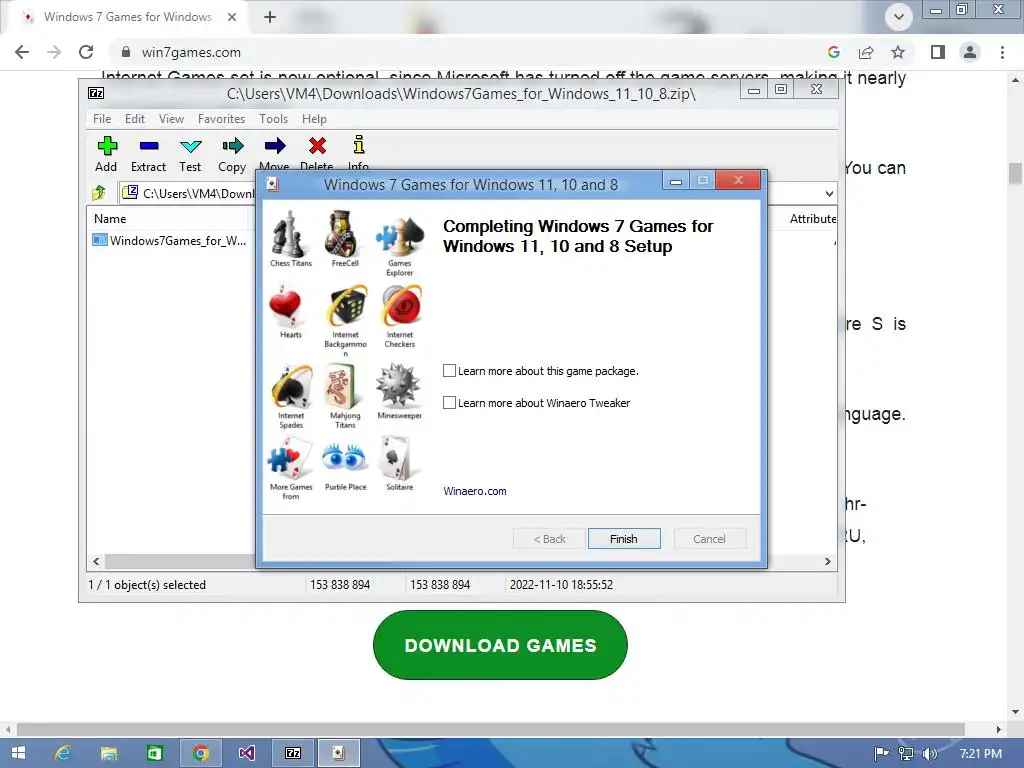Click the Cancel button in setup

(x=709, y=539)
